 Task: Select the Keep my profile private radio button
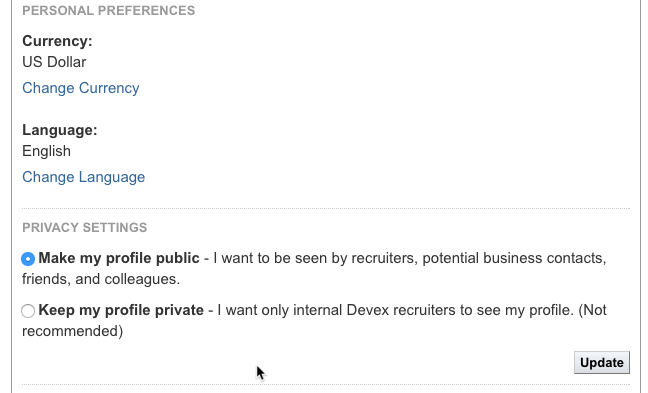(x=28, y=311)
